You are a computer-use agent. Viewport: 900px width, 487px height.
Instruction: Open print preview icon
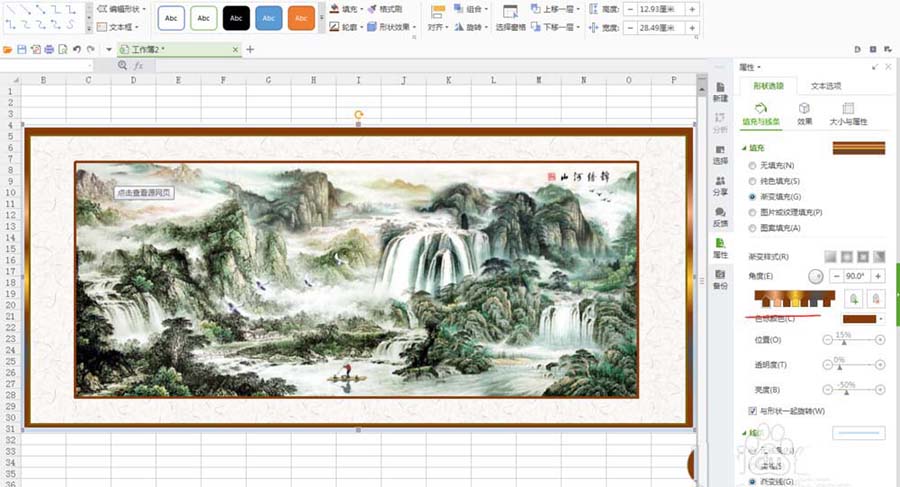click(63, 50)
